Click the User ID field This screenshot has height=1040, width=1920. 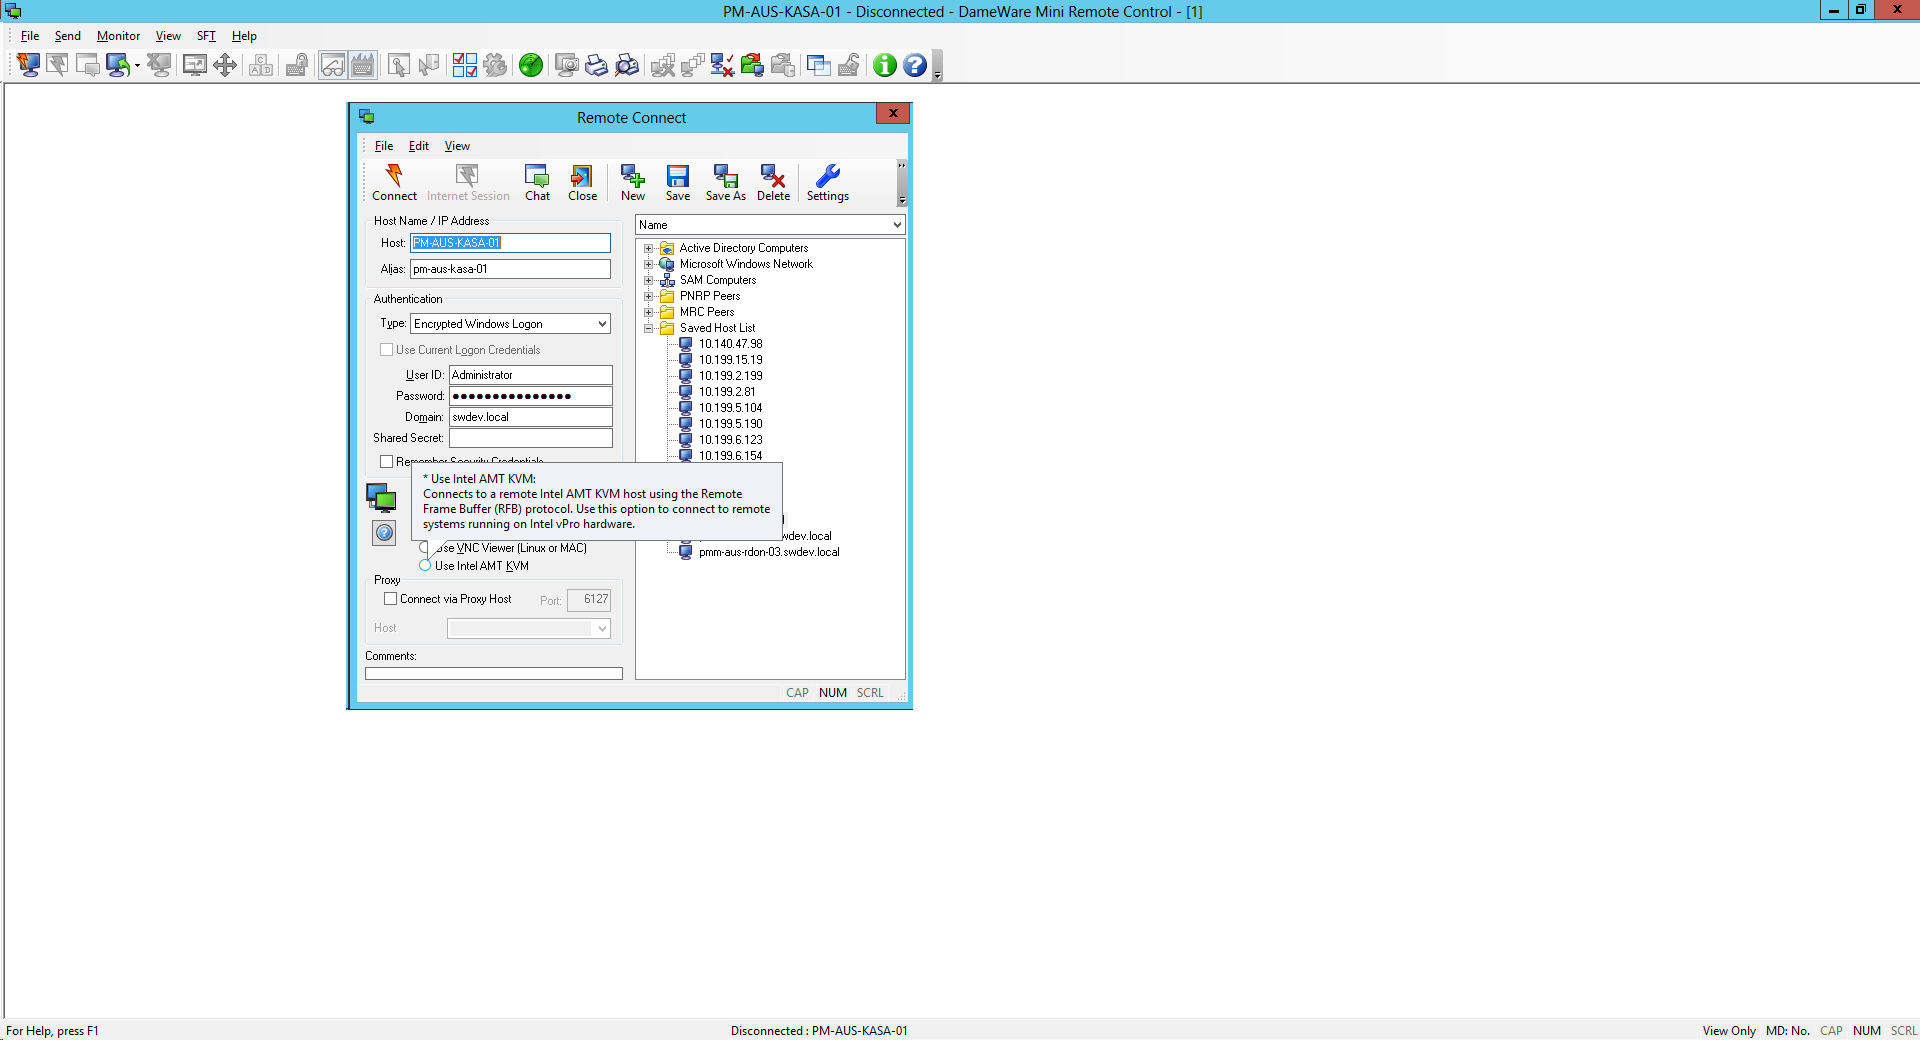(530, 375)
